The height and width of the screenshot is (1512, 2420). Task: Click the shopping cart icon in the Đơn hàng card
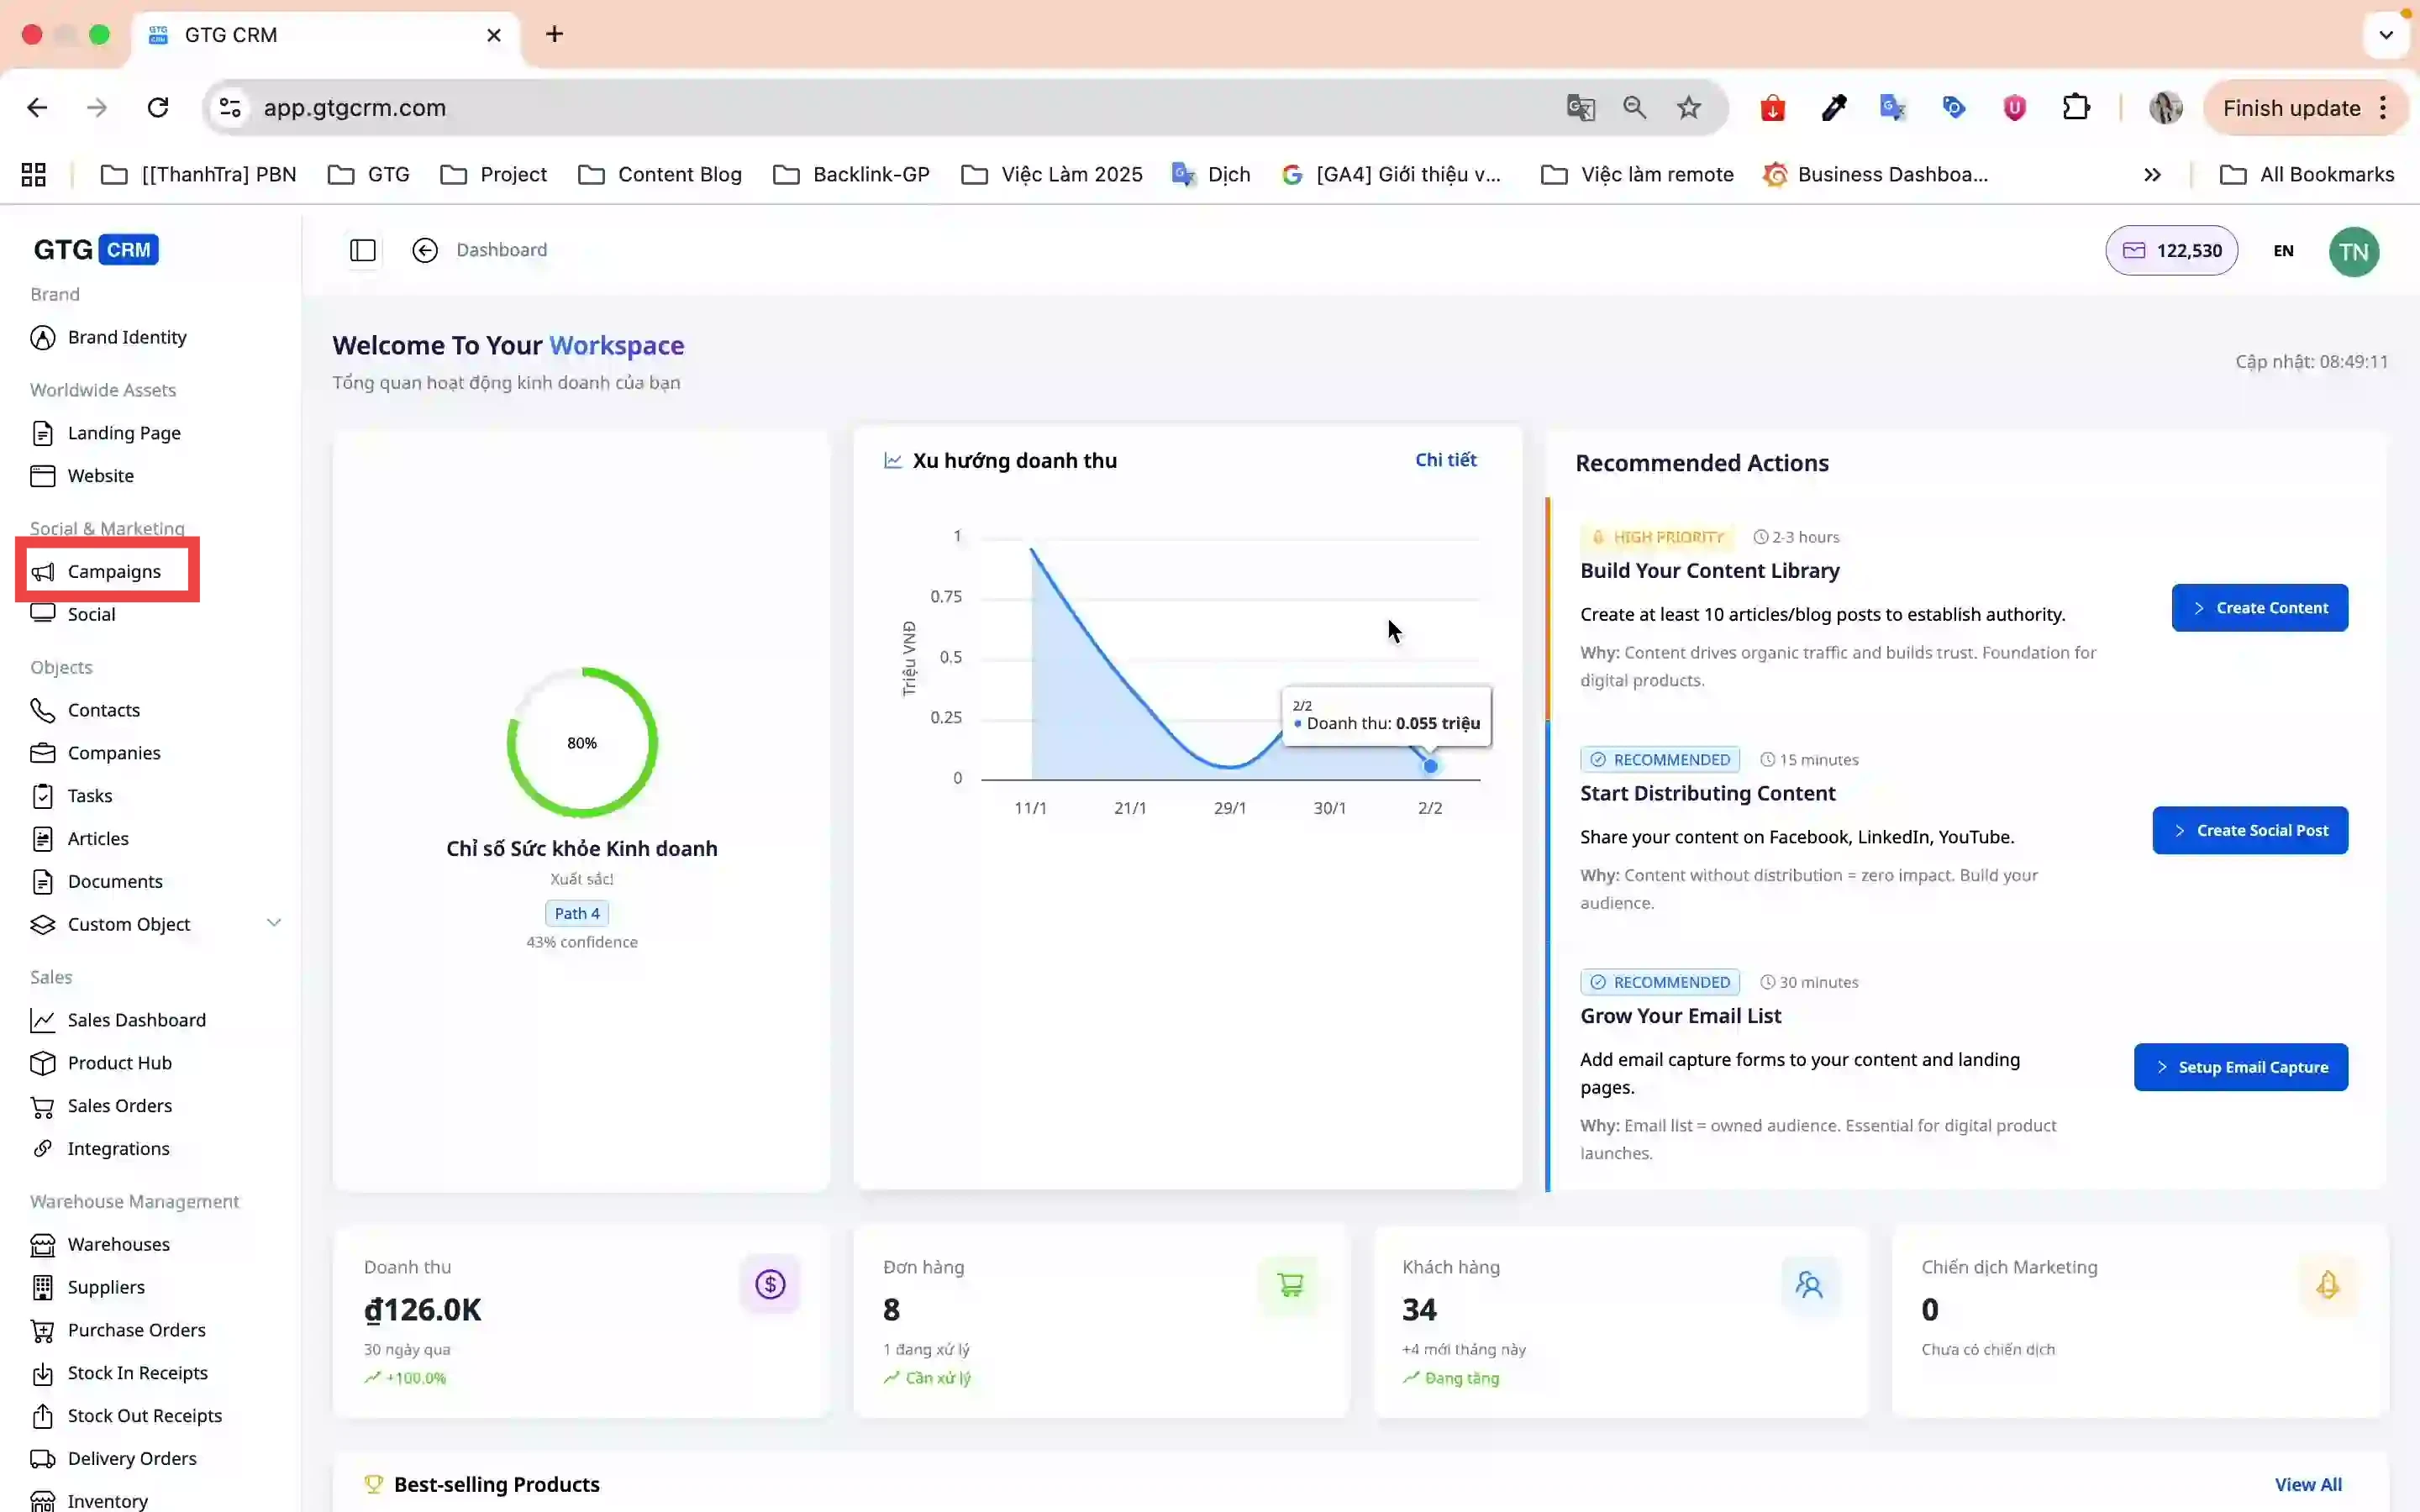(1289, 1284)
